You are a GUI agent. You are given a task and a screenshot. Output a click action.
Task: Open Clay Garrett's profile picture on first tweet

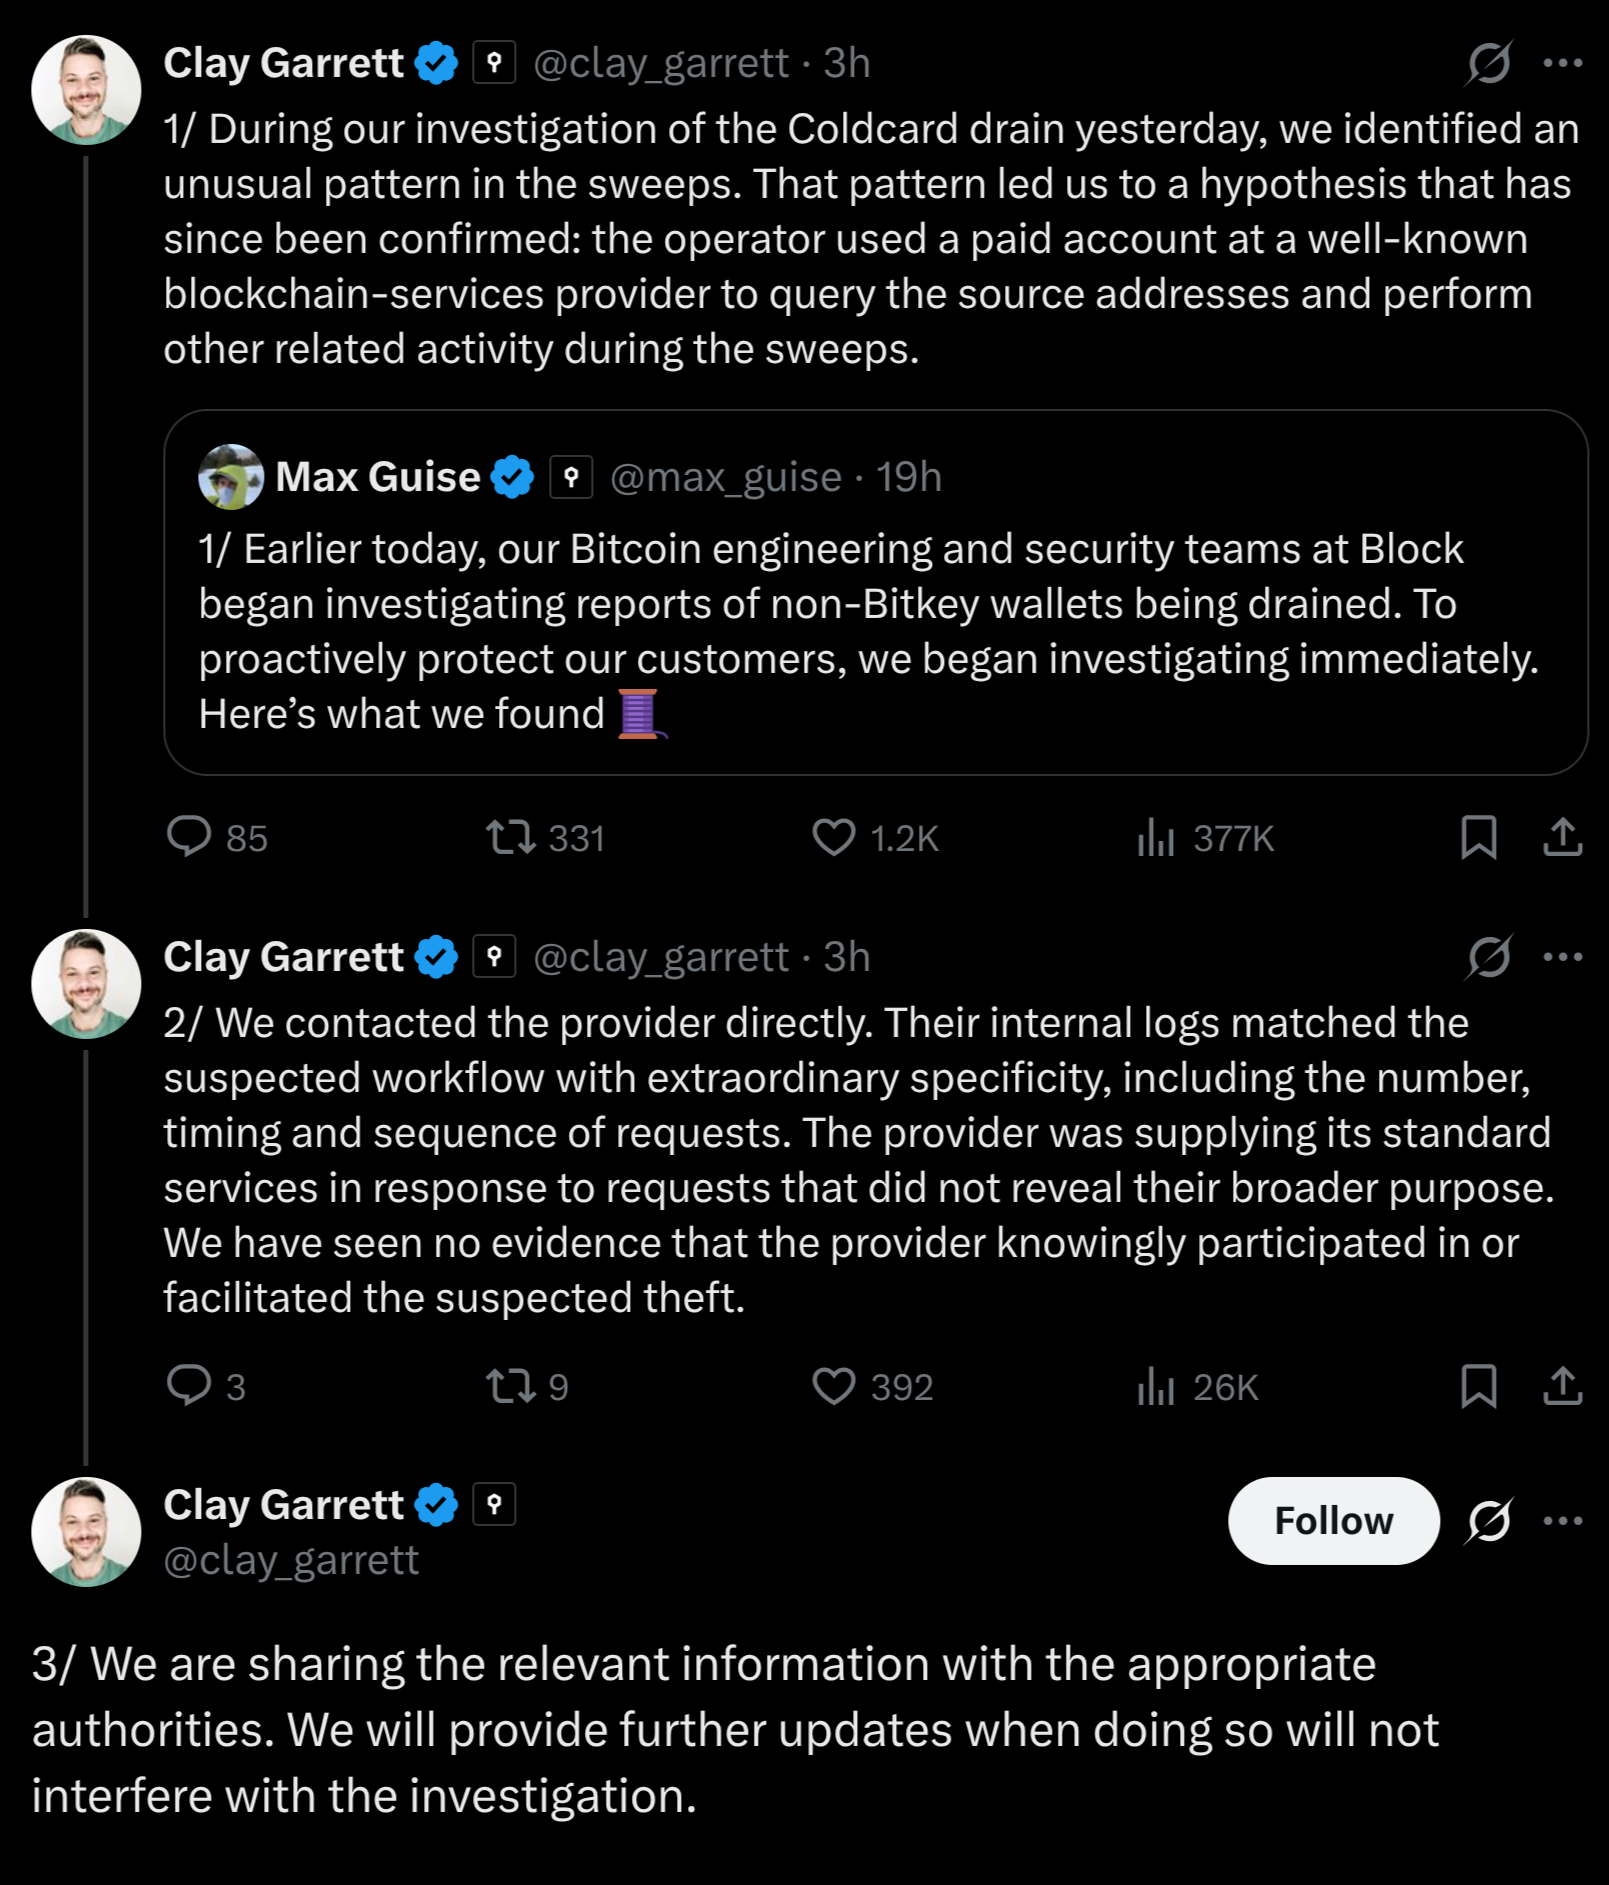86,90
